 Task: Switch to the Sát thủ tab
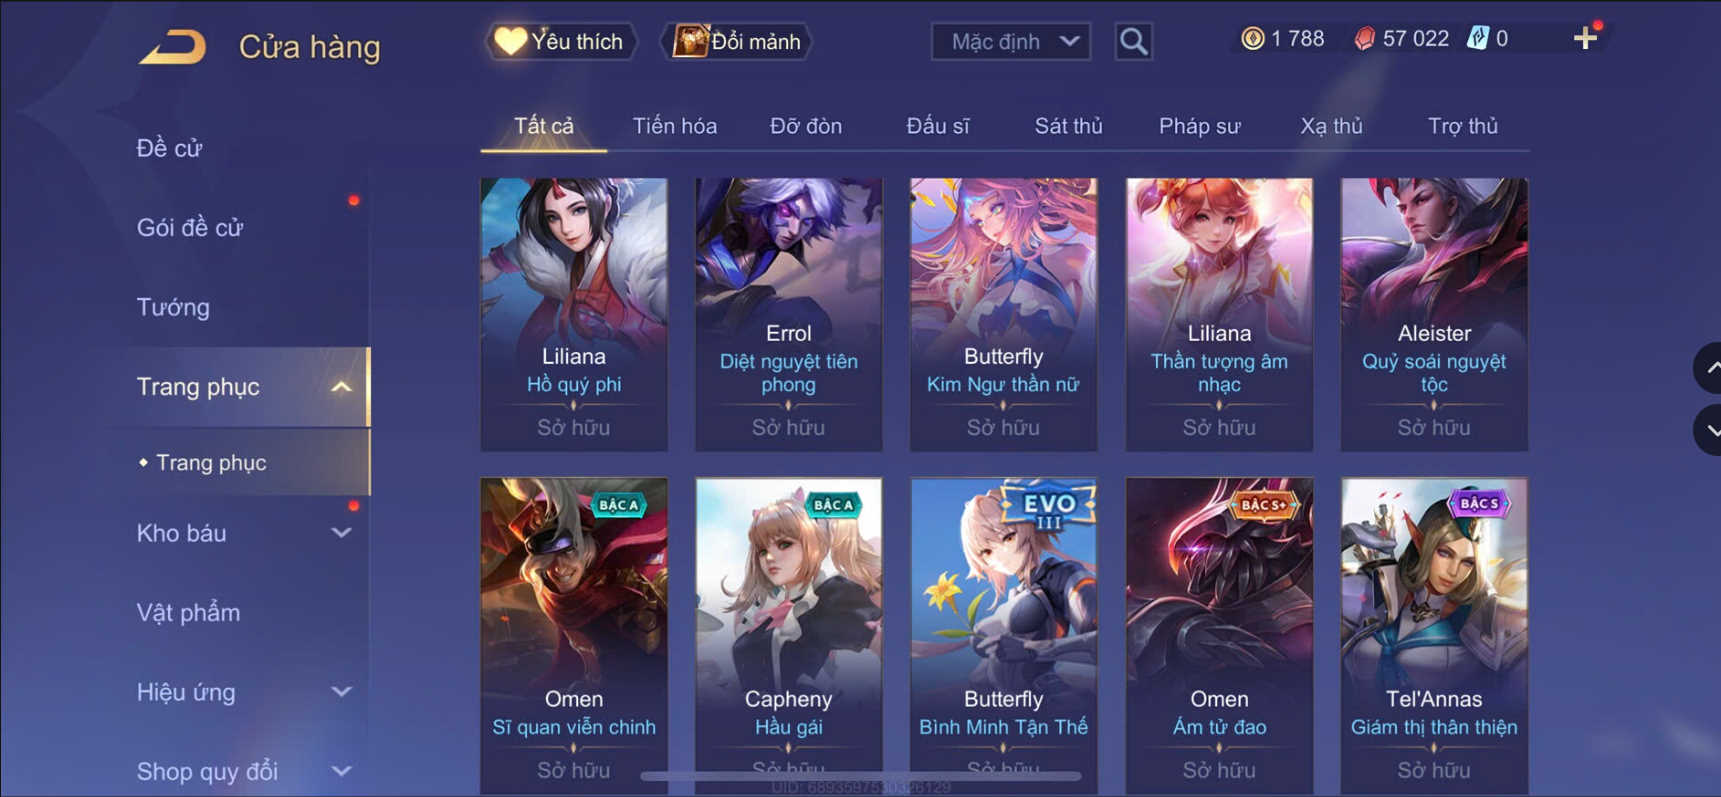click(x=1068, y=126)
